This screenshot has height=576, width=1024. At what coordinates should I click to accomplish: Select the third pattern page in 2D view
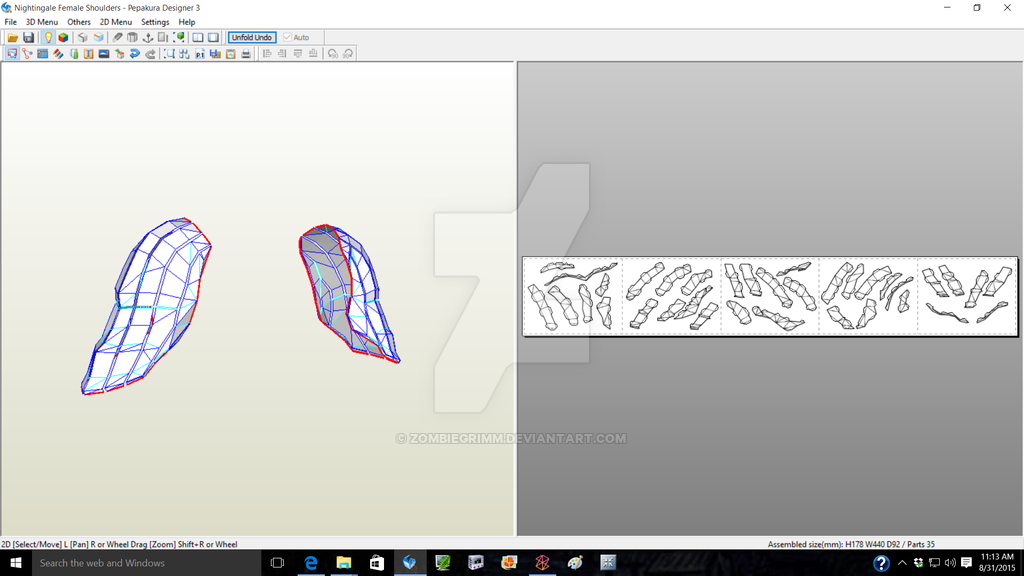(x=770, y=296)
